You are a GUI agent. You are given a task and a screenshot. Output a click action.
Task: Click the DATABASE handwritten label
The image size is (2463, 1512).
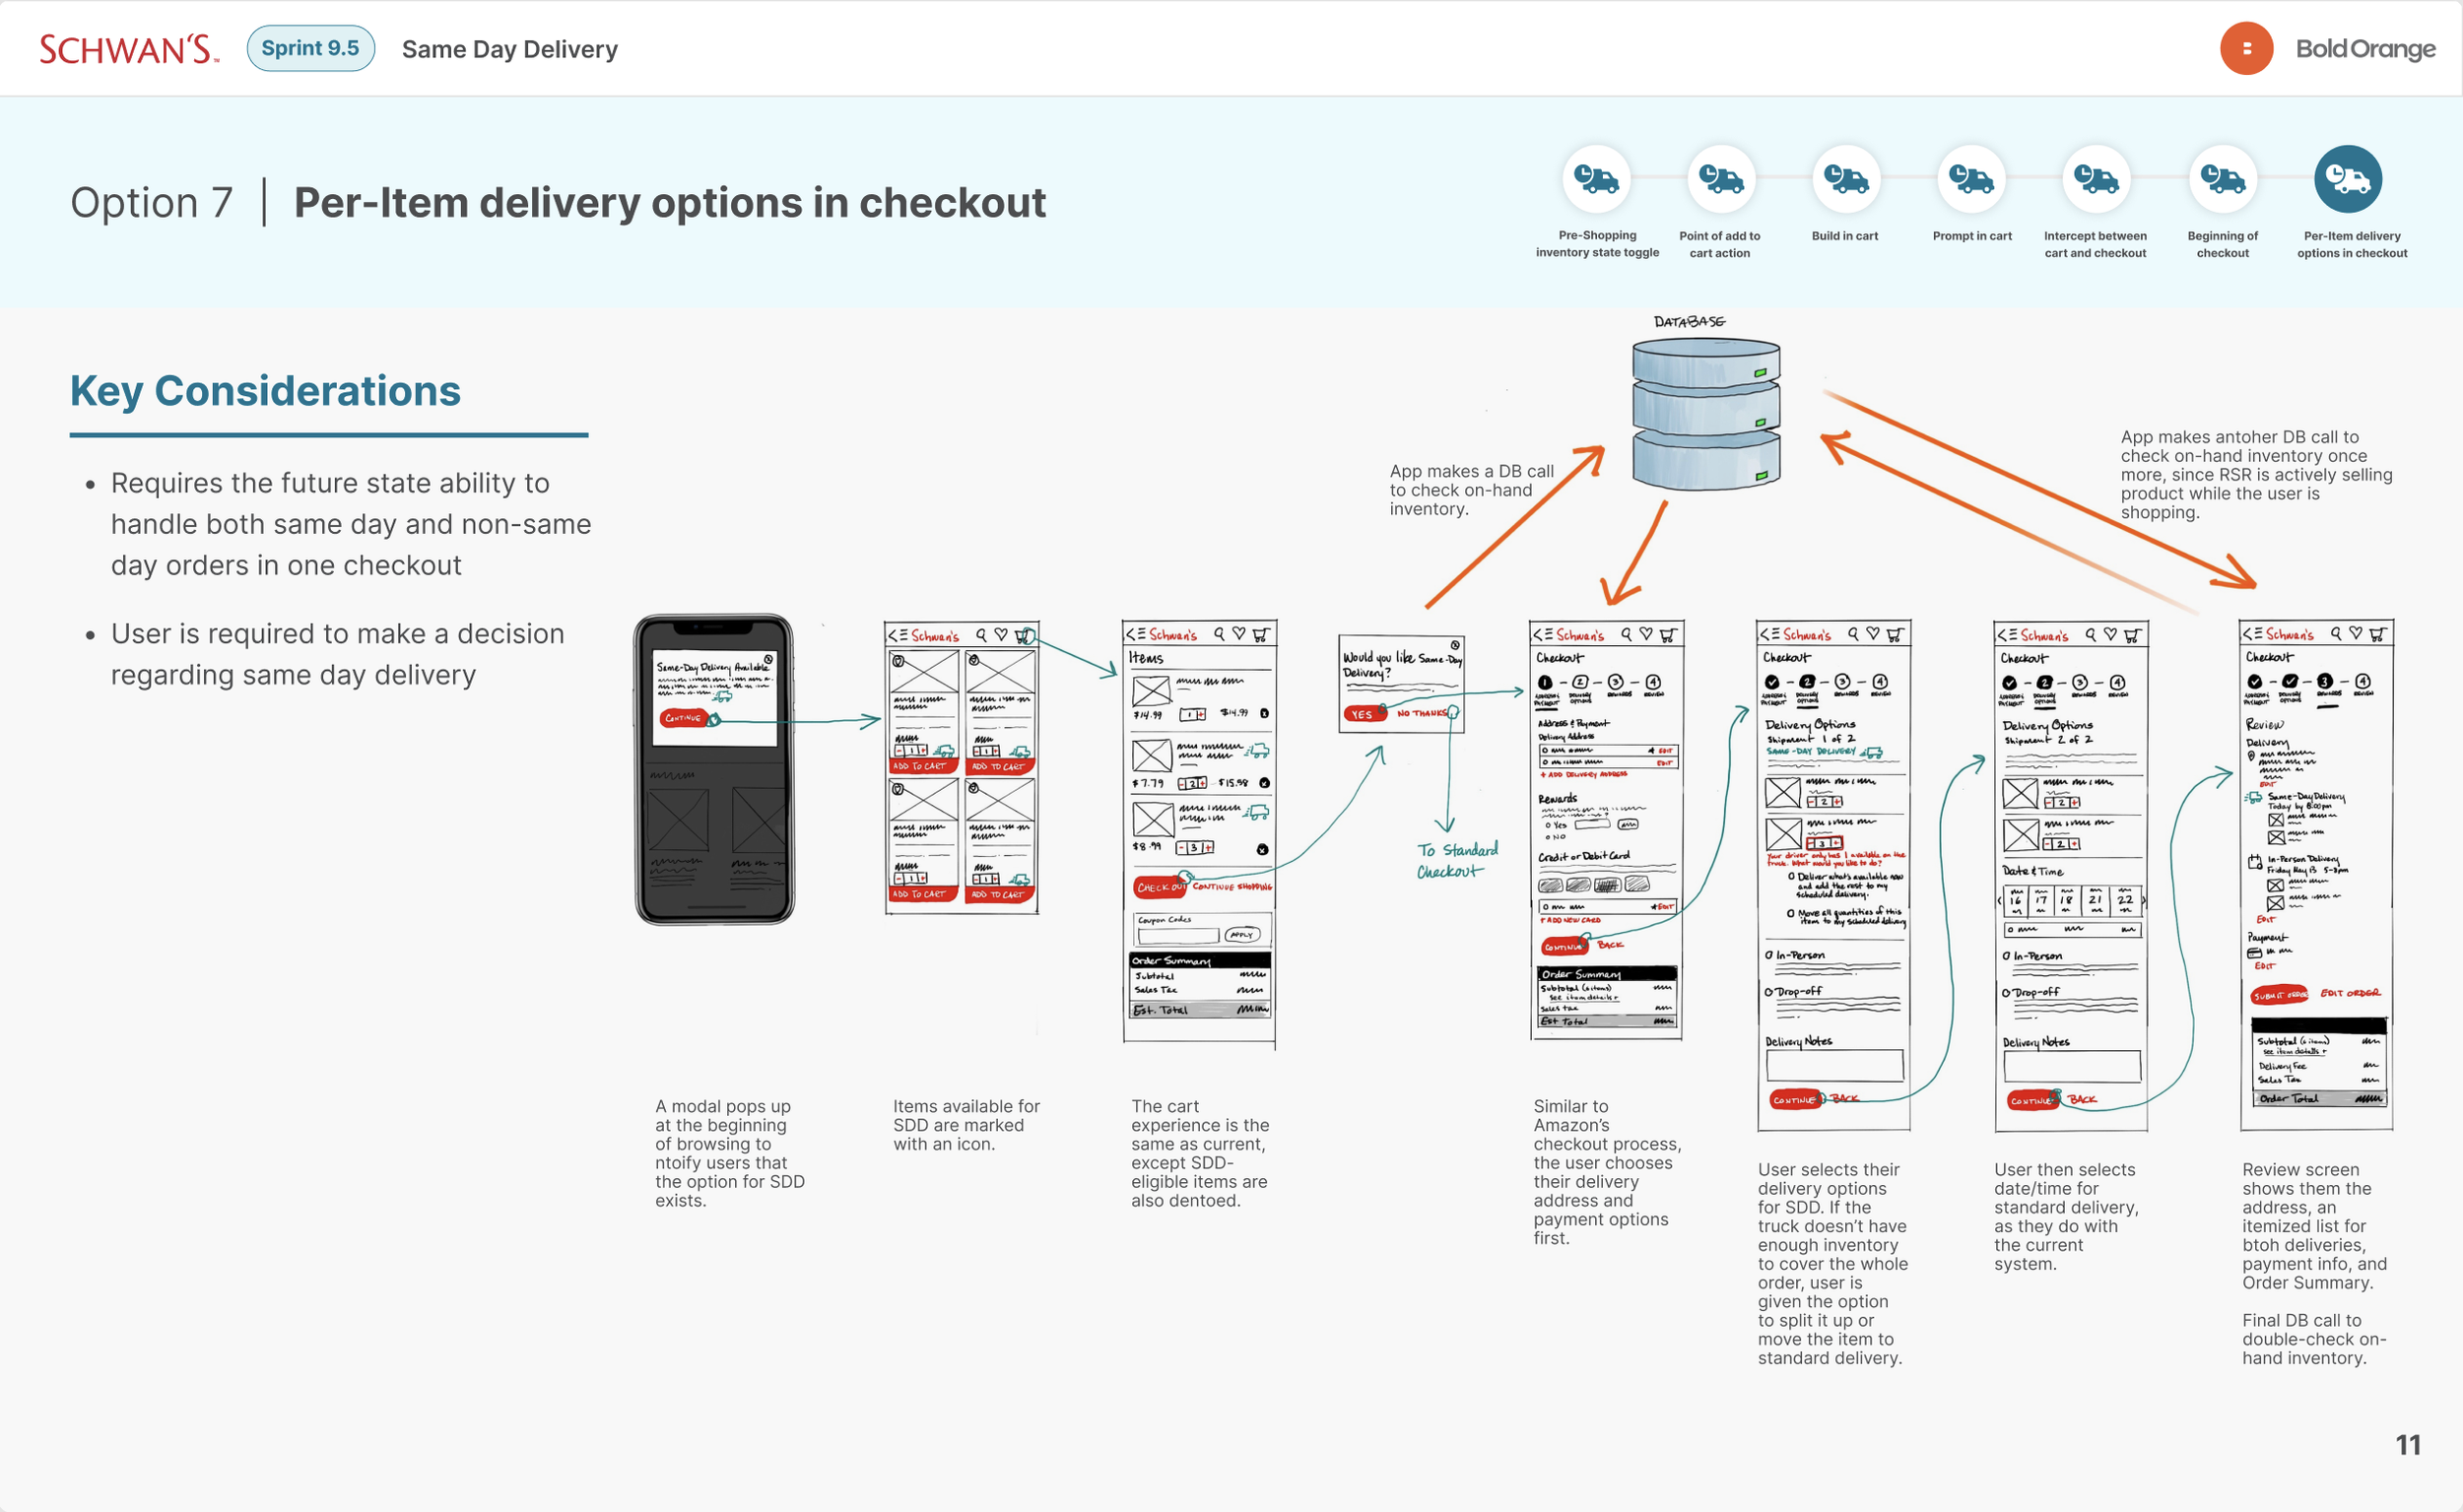(1689, 321)
